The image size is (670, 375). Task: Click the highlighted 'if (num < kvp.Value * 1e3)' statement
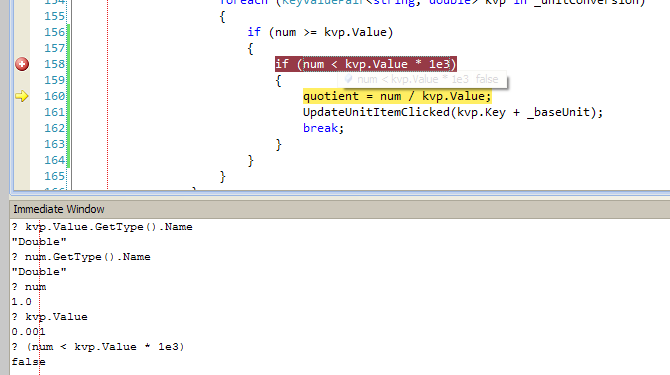pyautogui.click(x=366, y=64)
